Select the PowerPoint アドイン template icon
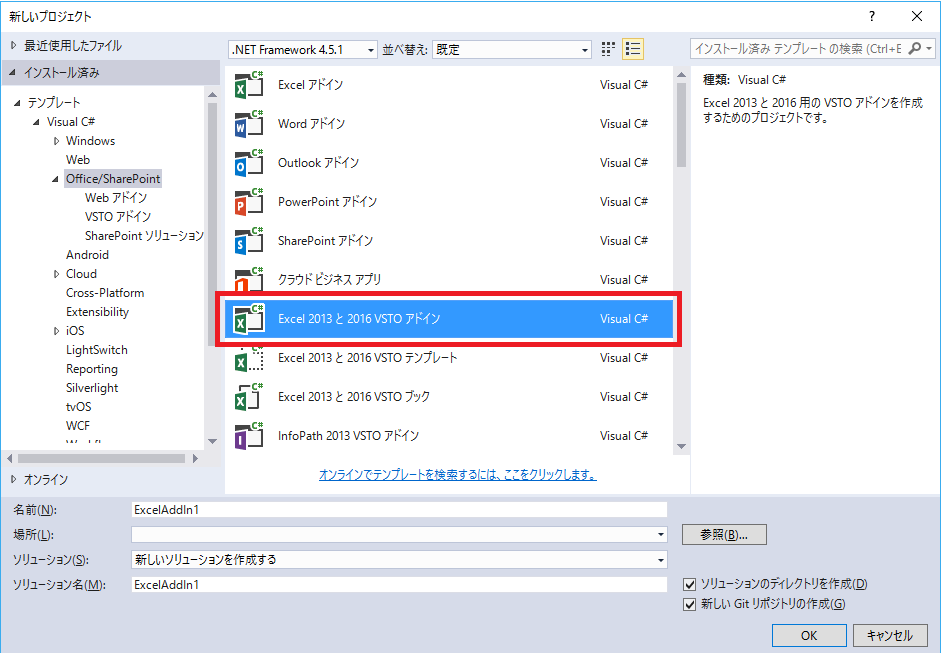Image resolution: width=942 pixels, height=654 pixels. (x=249, y=202)
